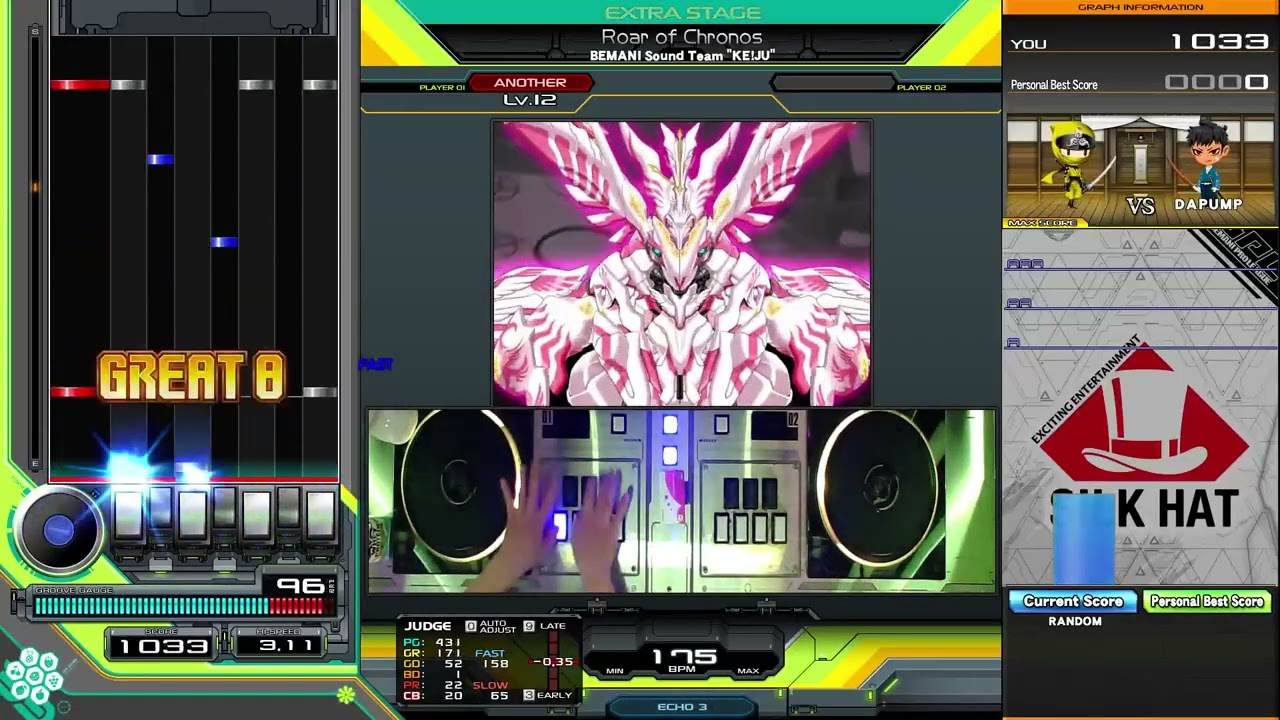Click the PG: 431 judge count

432,642
